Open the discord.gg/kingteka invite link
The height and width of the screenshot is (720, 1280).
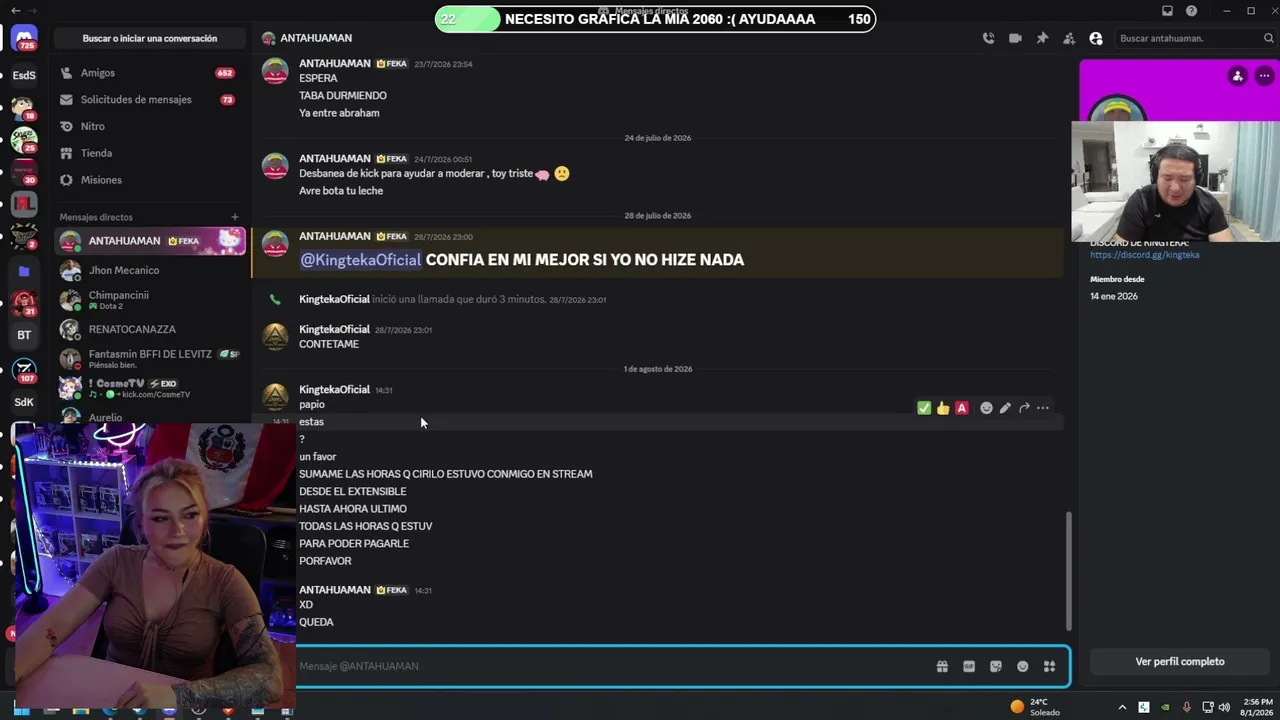click(1144, 255)
